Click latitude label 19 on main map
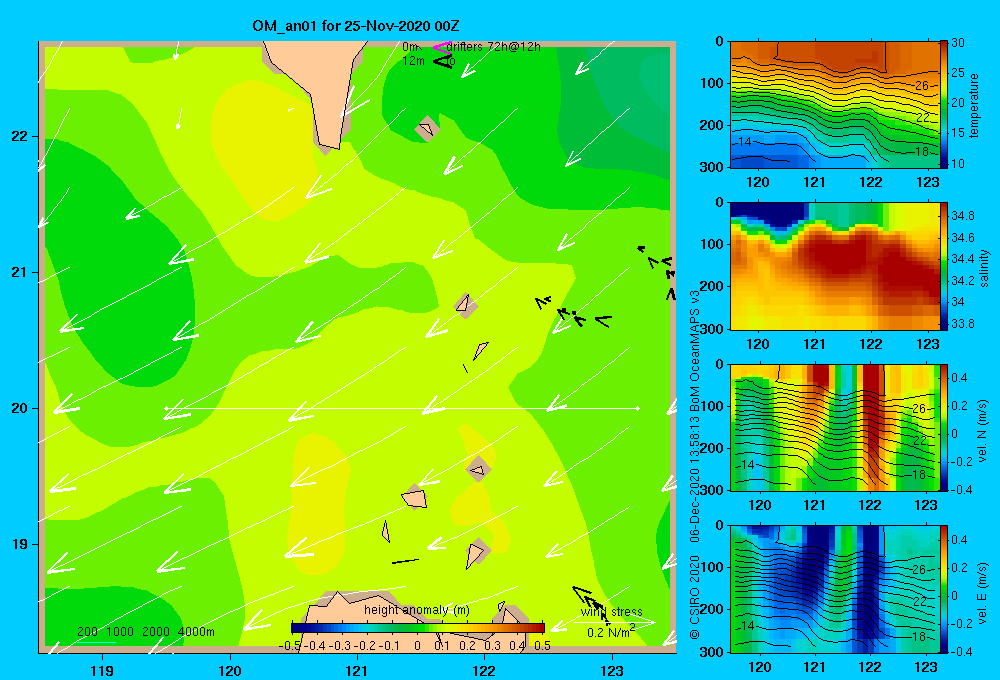This screenshot has width=1000, height=680. click(x=20, y=544)
